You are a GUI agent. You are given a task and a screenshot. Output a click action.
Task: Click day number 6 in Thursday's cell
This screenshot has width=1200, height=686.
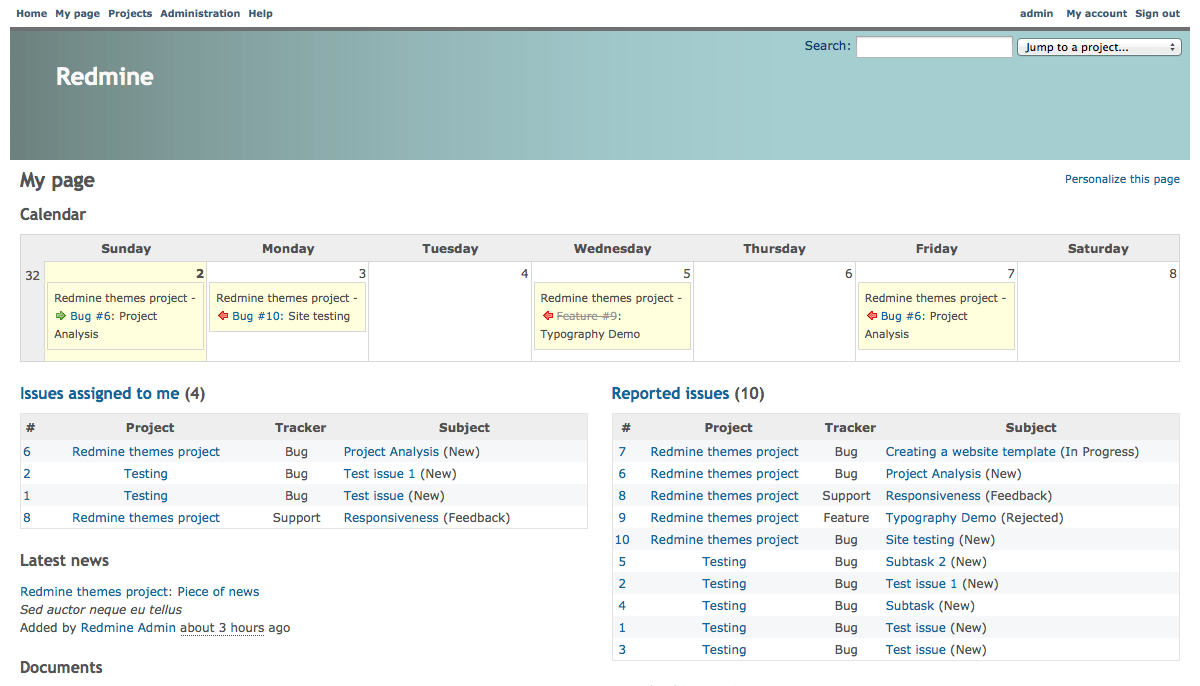point(849,274)
